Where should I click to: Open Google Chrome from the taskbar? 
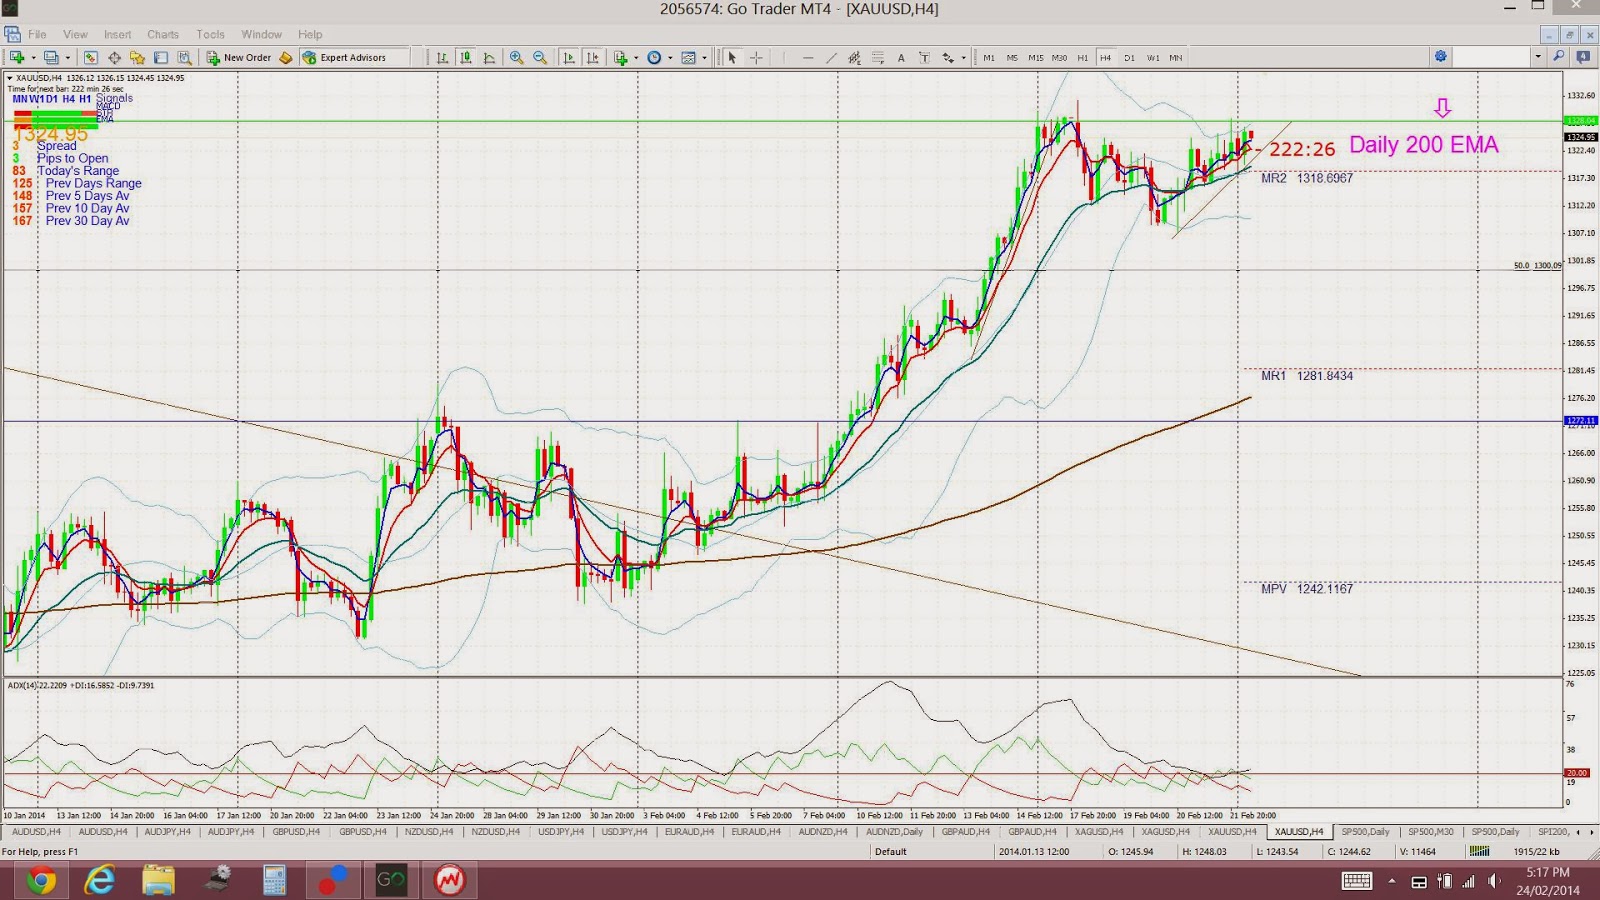coord(41,881)
